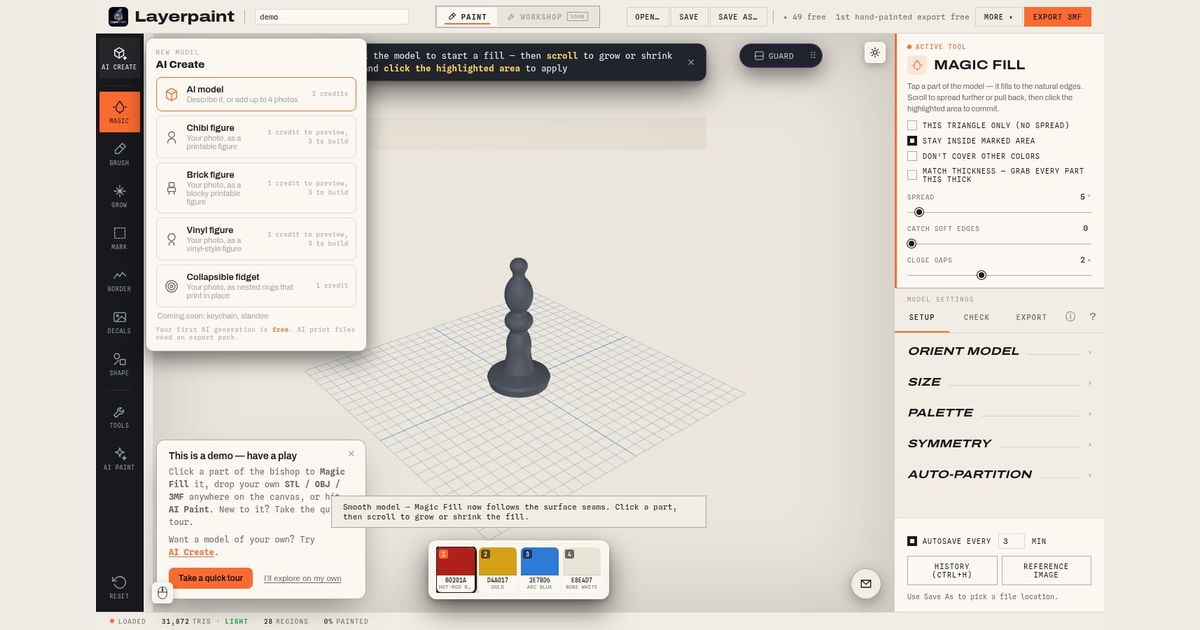Select the red Hot-Rod swatch
The height and width of the screenshot is (630, 1200).
point(456,569)
